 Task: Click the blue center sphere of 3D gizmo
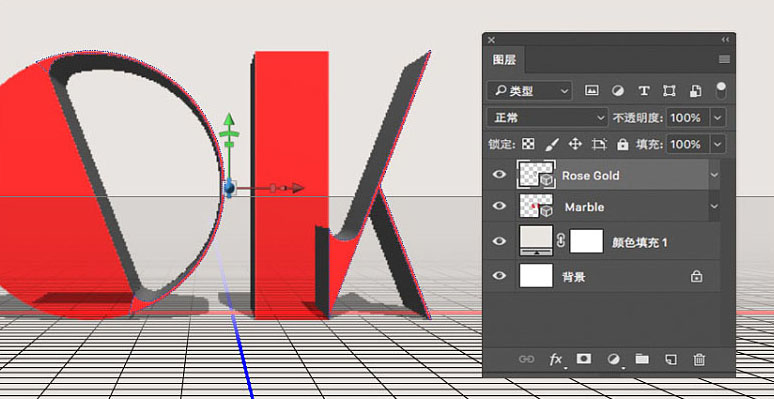(229, 188)
